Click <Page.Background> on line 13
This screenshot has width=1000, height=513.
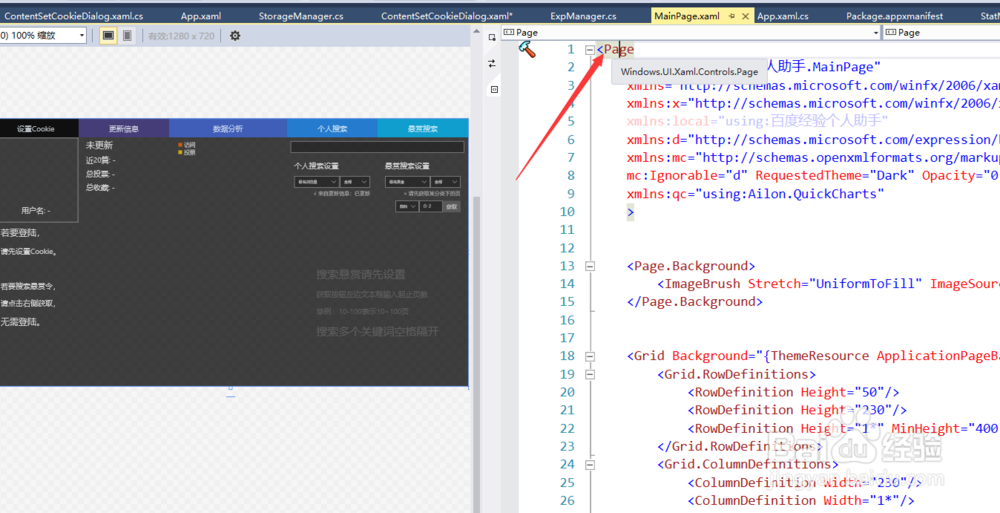[691, 266]
